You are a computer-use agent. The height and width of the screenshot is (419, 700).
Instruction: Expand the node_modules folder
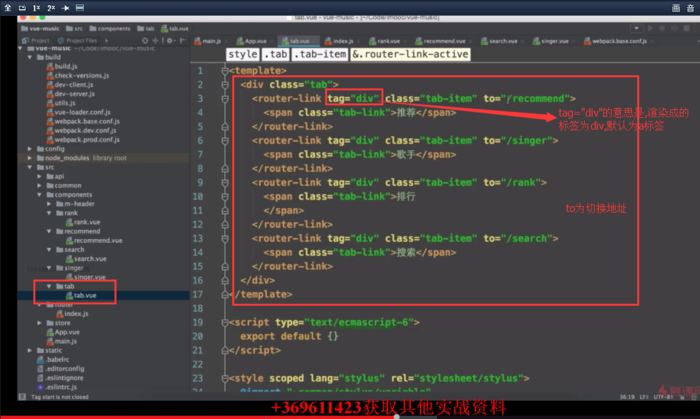30,158
